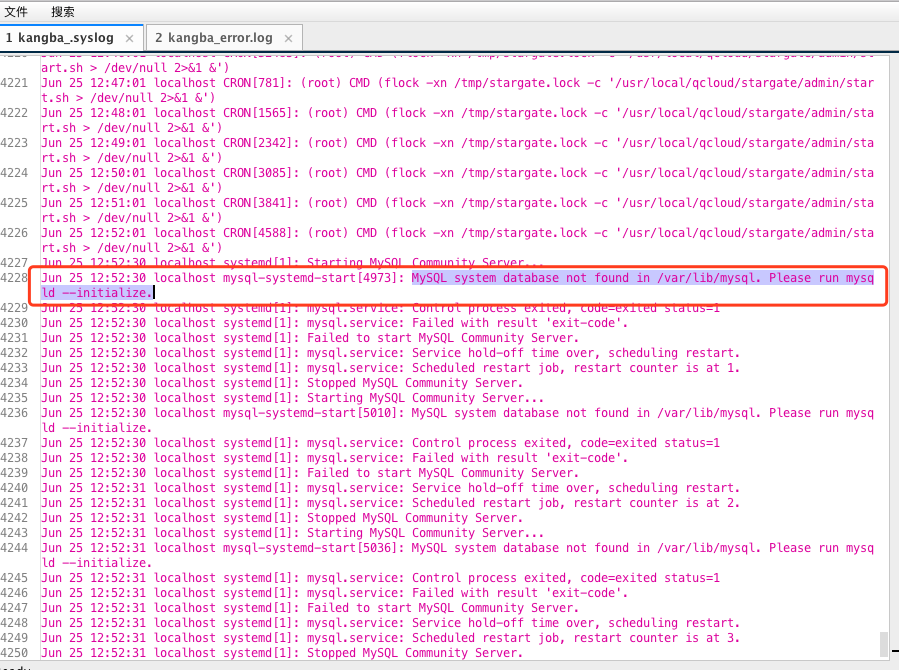Click line 4231 'Failed to start MySQL' text
Screen dimensions: 899x670
point(443,338)
